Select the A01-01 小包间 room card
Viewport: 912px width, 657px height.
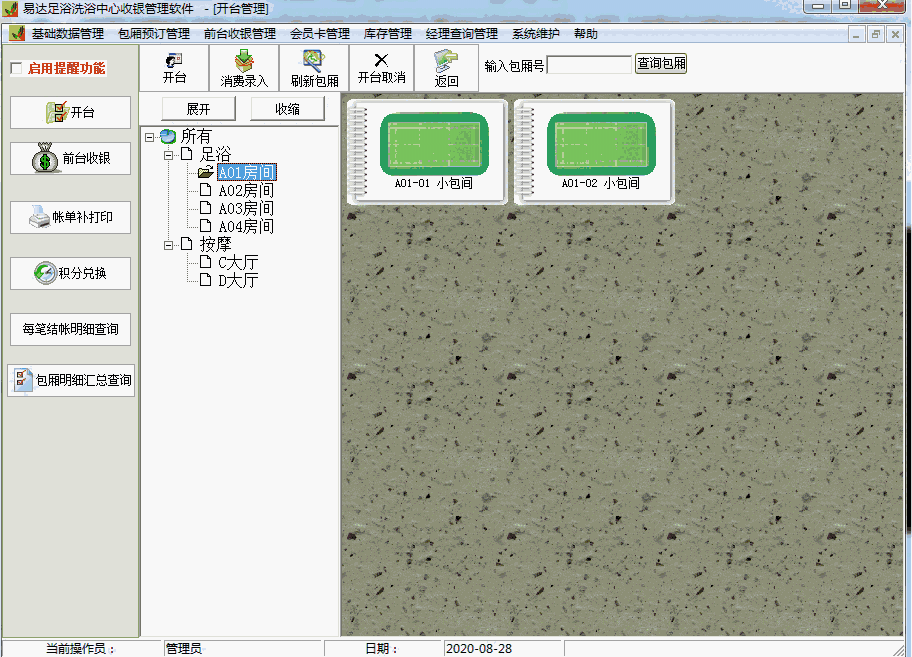426,152
